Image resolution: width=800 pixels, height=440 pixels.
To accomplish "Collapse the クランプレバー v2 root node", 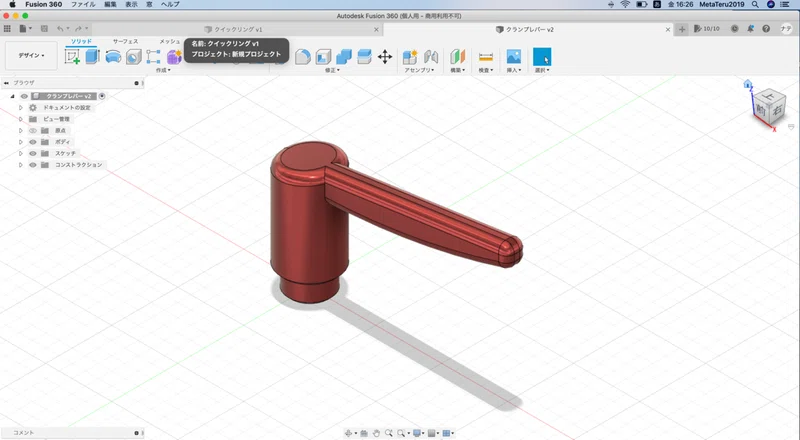I will [12, 96].
